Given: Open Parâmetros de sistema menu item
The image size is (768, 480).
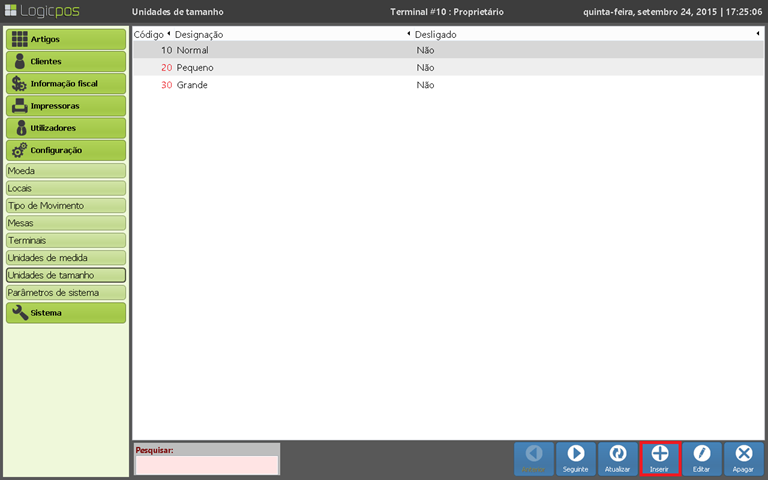Looking at the screenshot, I should (x=66, y=293).
